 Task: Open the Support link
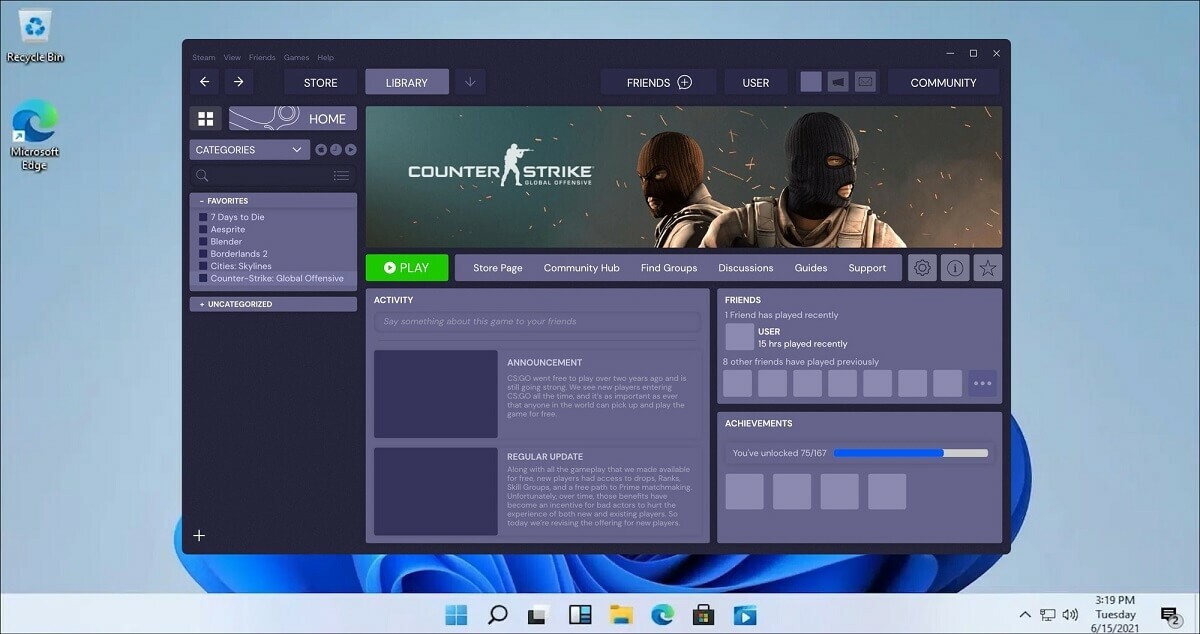click(867, 268)
